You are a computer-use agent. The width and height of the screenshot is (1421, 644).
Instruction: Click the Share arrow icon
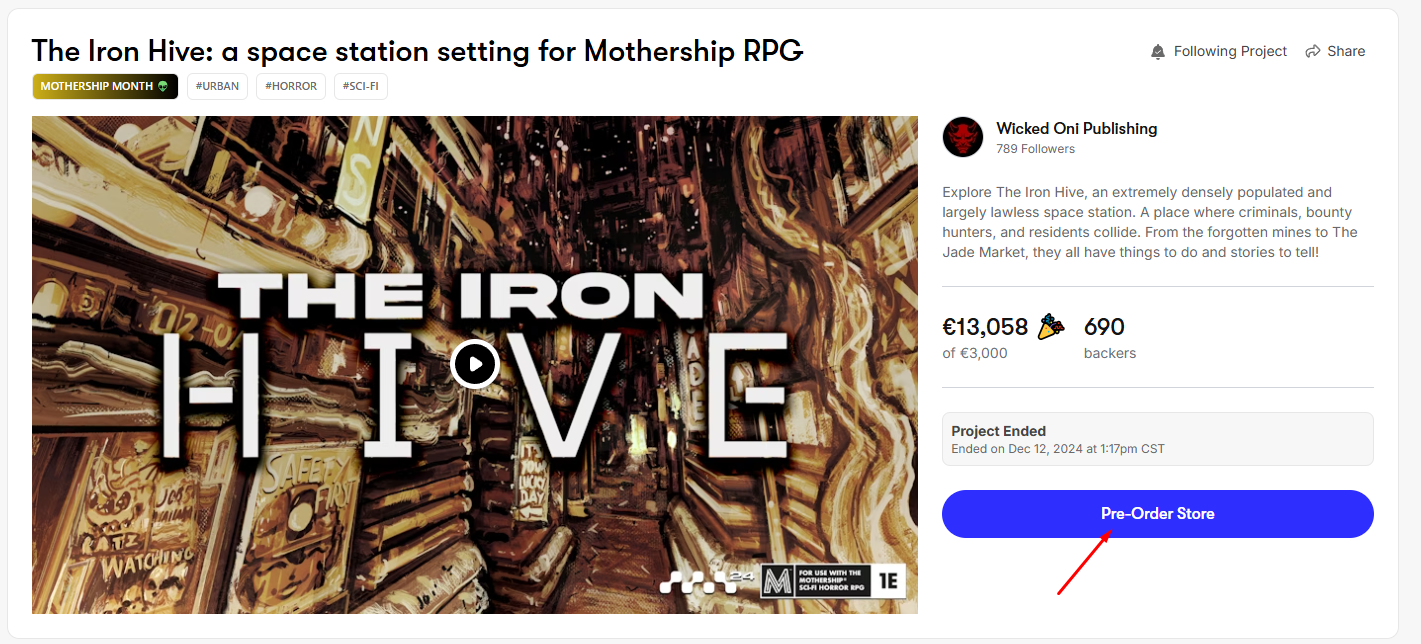click(x=1313, y=52)
